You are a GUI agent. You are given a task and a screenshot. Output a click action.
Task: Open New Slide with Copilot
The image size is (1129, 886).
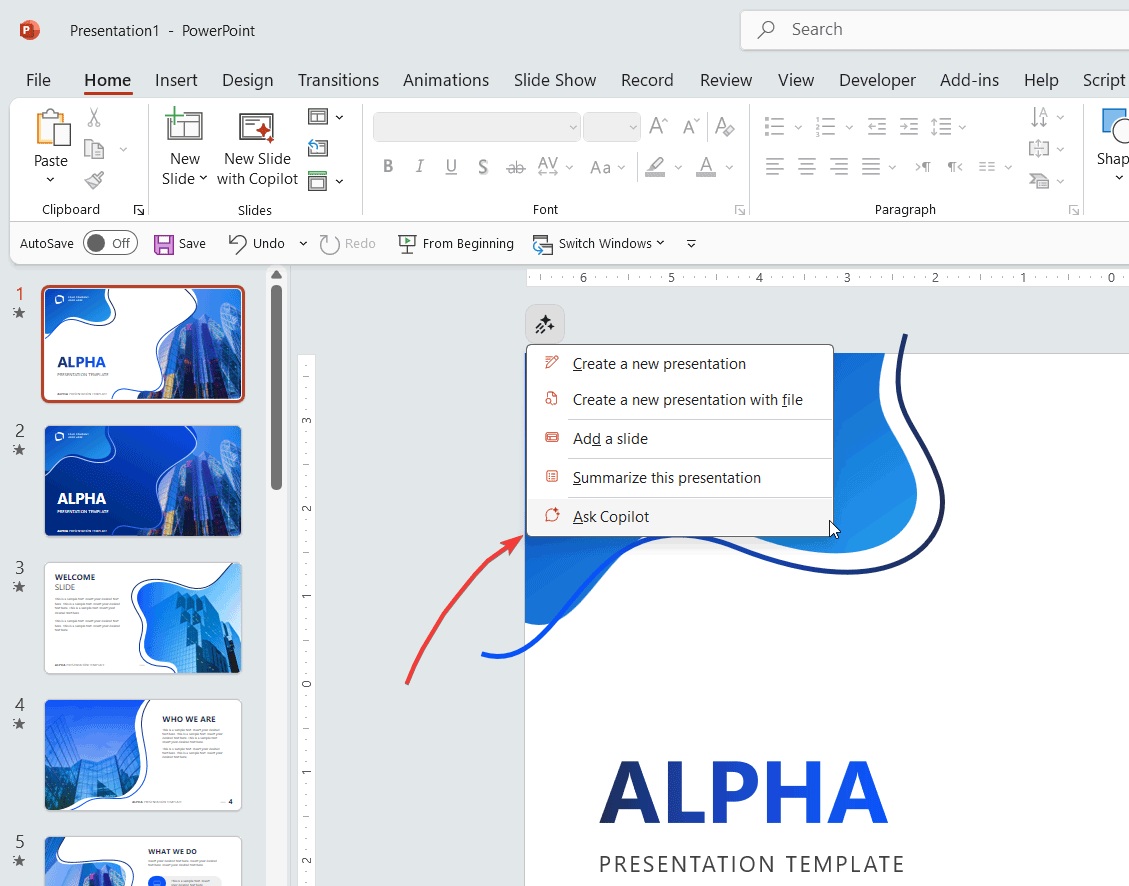[x=257, y=147]
